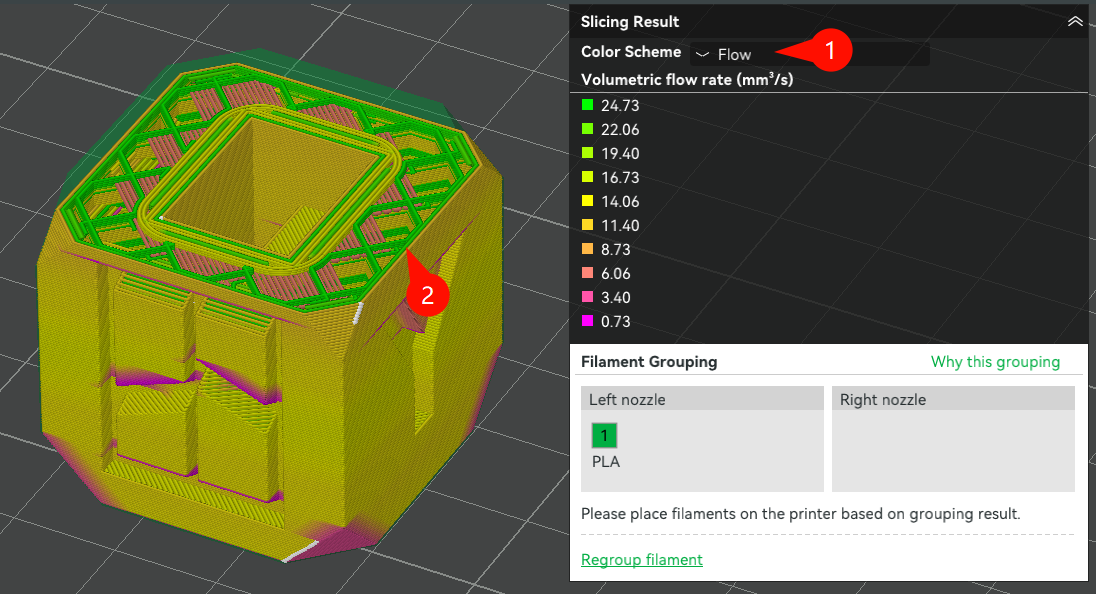The width and height of the screenshot is (1096, 594).
Task: Click the red marker numbered 2
Action: click(427, 295)
